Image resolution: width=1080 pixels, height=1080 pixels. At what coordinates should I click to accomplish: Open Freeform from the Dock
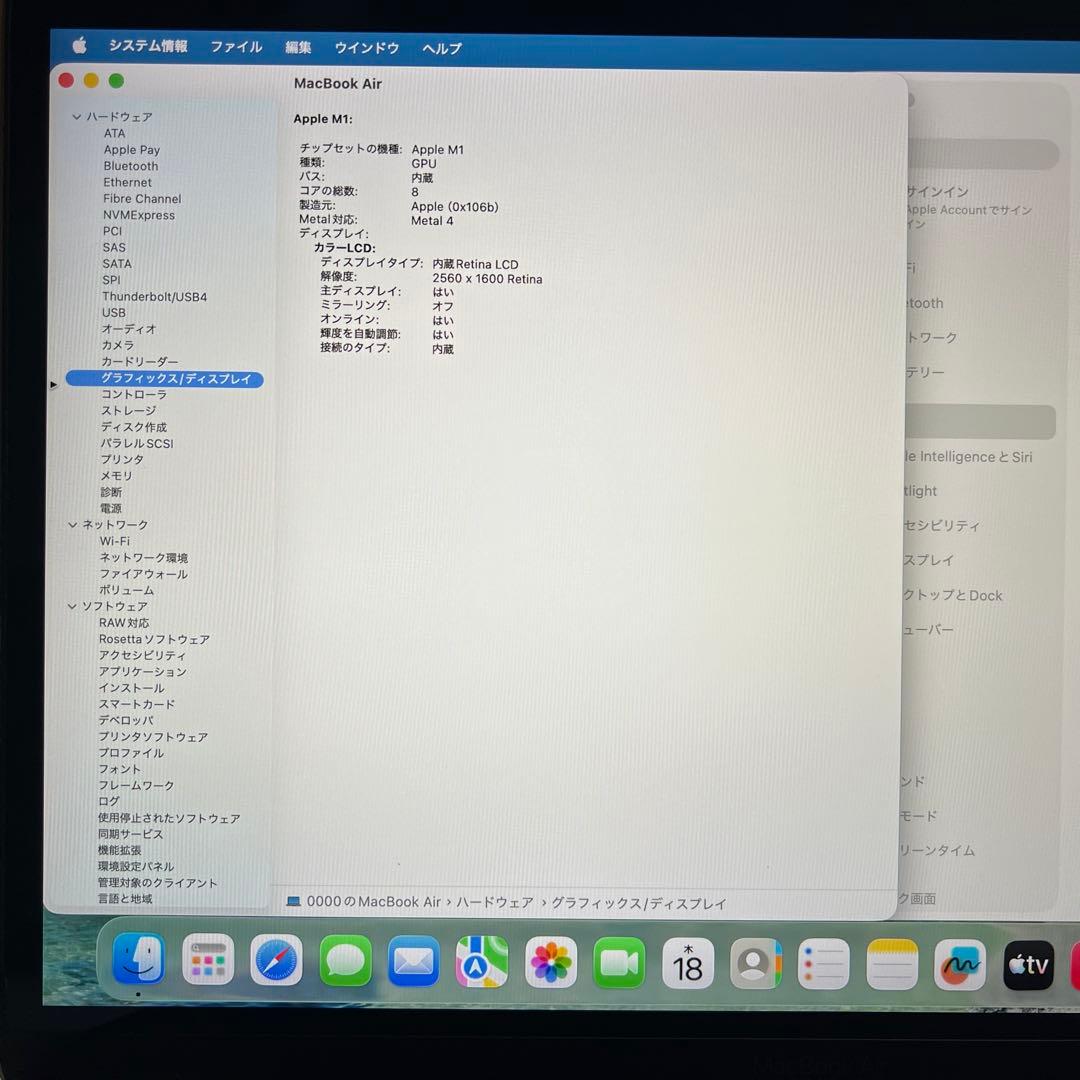point(959,963)
